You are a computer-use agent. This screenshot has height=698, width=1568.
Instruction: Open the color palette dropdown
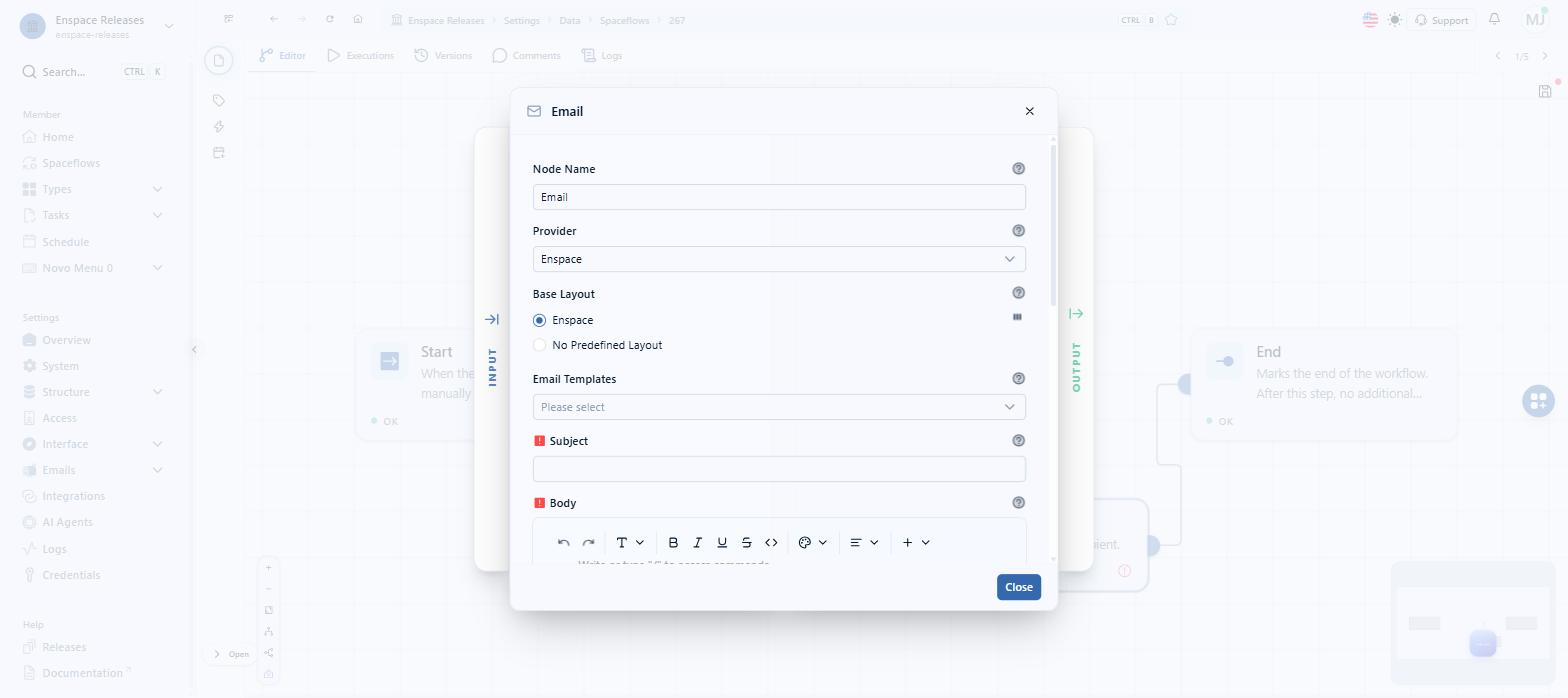[813, 542]
